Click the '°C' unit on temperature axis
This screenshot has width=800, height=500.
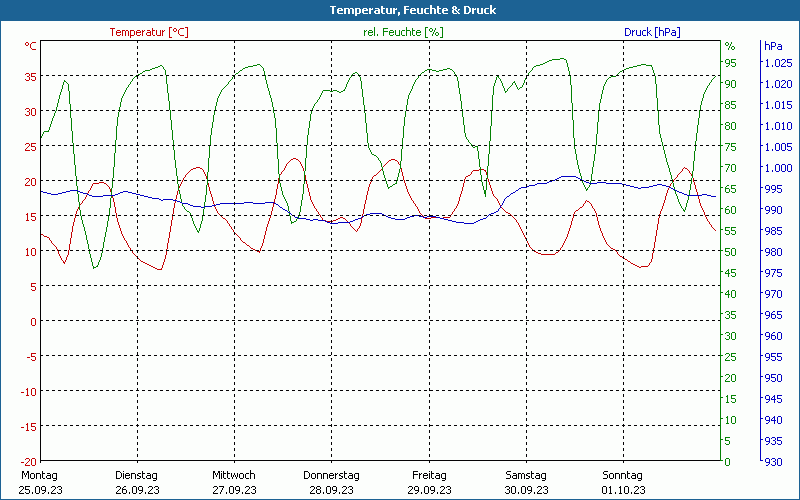(x=31, y=46)
